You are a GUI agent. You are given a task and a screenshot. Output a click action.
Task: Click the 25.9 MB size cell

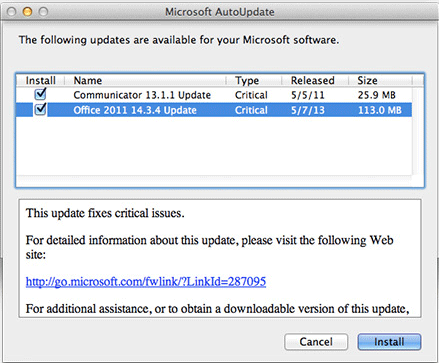(377, 95)
